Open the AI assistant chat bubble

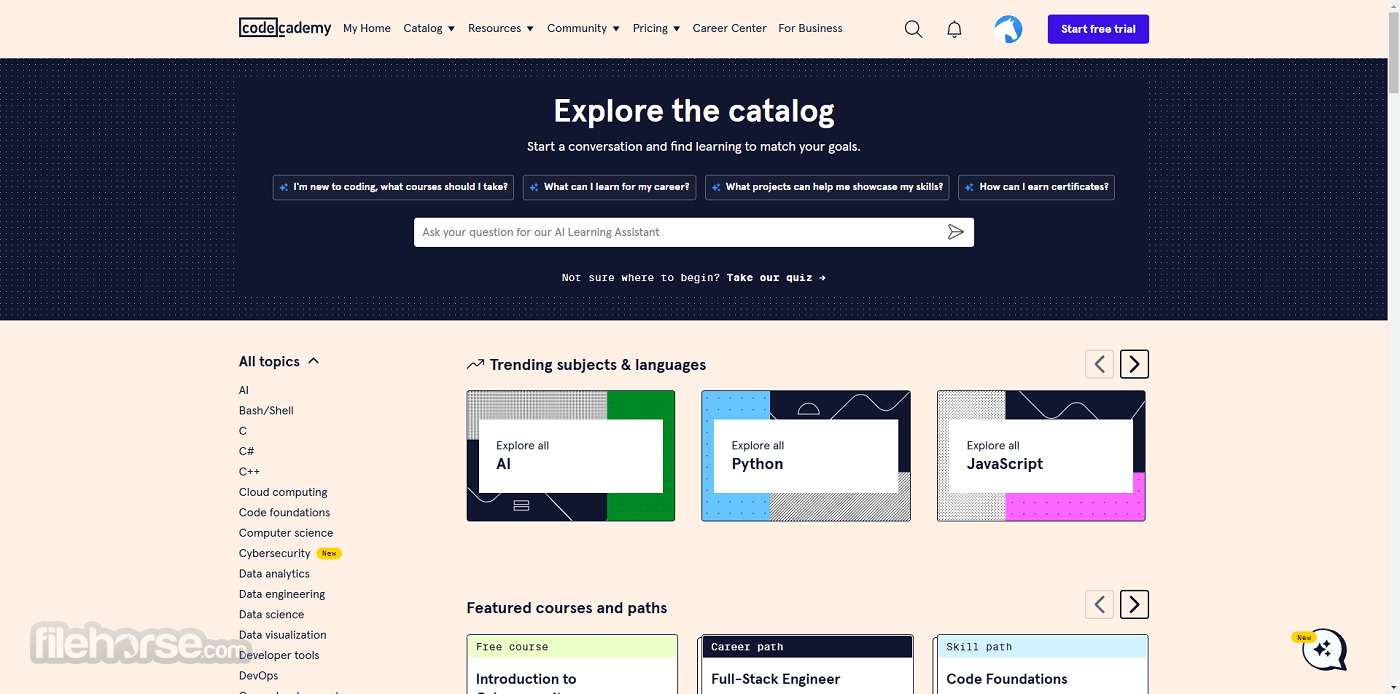tap(1324, 650)
